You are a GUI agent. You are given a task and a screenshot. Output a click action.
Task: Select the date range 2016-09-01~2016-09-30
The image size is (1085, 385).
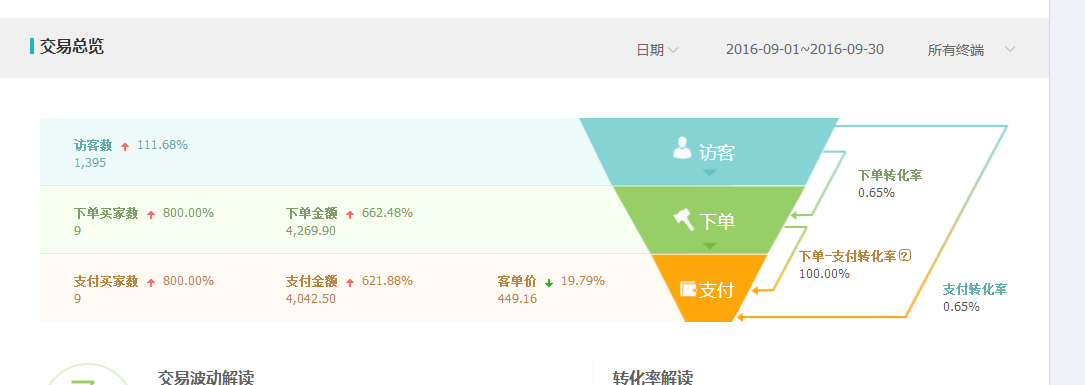(805, 49)
